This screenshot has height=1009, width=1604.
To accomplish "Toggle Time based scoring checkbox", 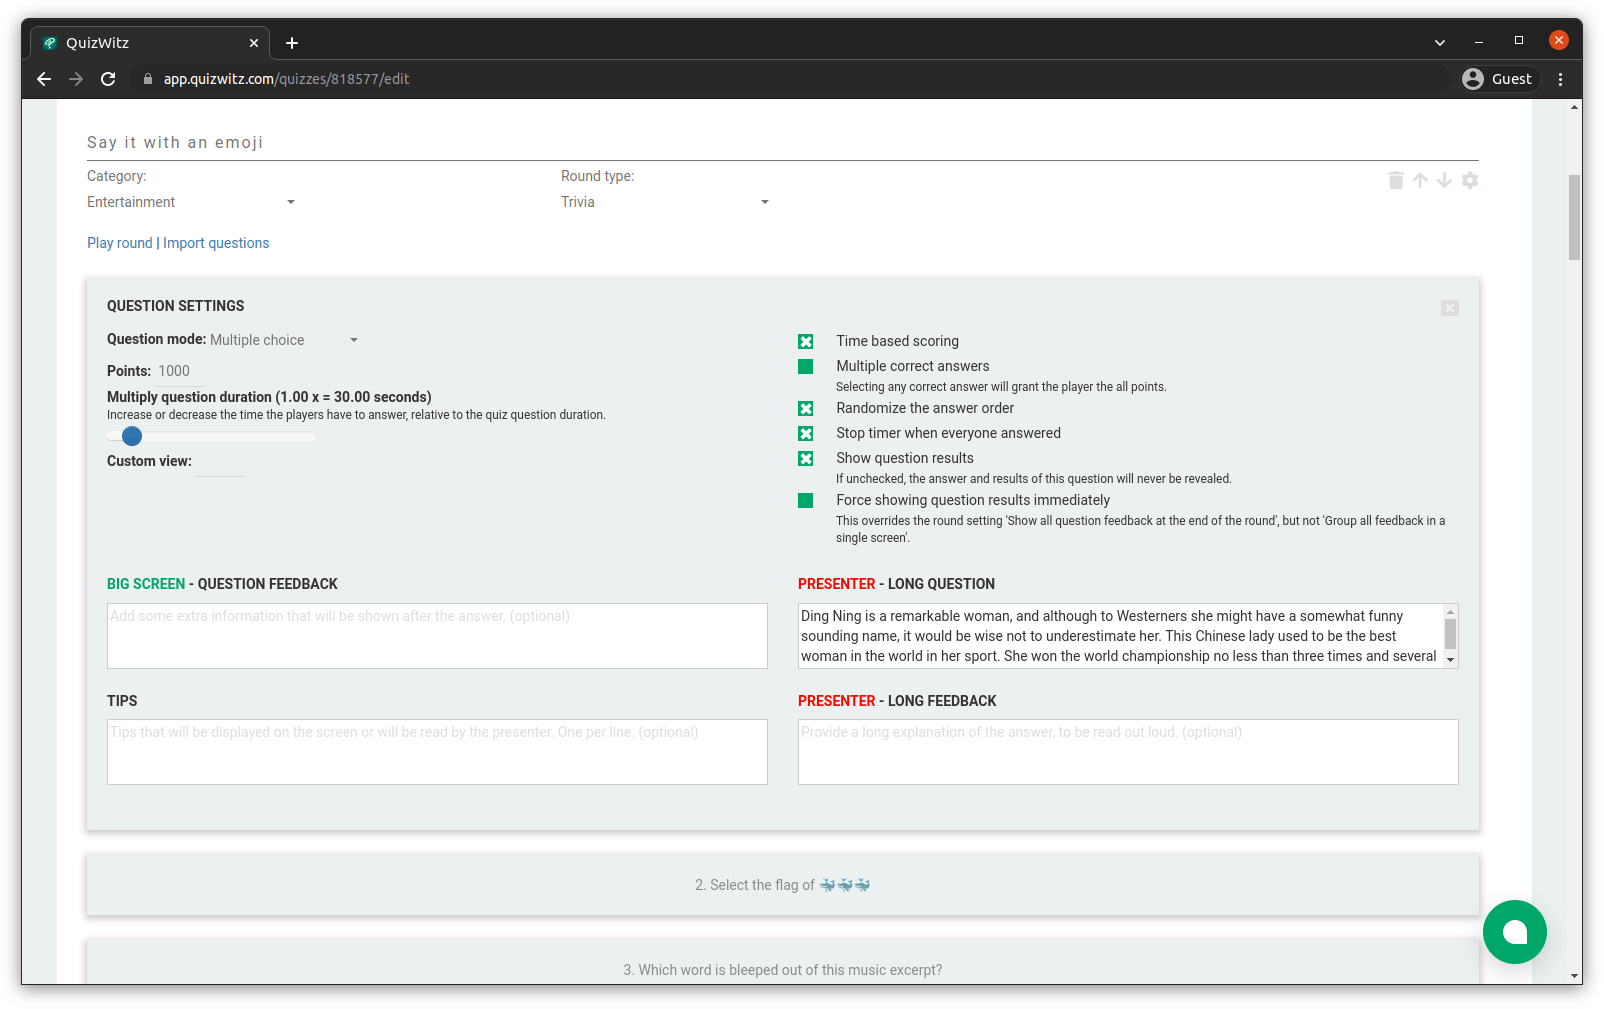I will [x=806, y=342].
